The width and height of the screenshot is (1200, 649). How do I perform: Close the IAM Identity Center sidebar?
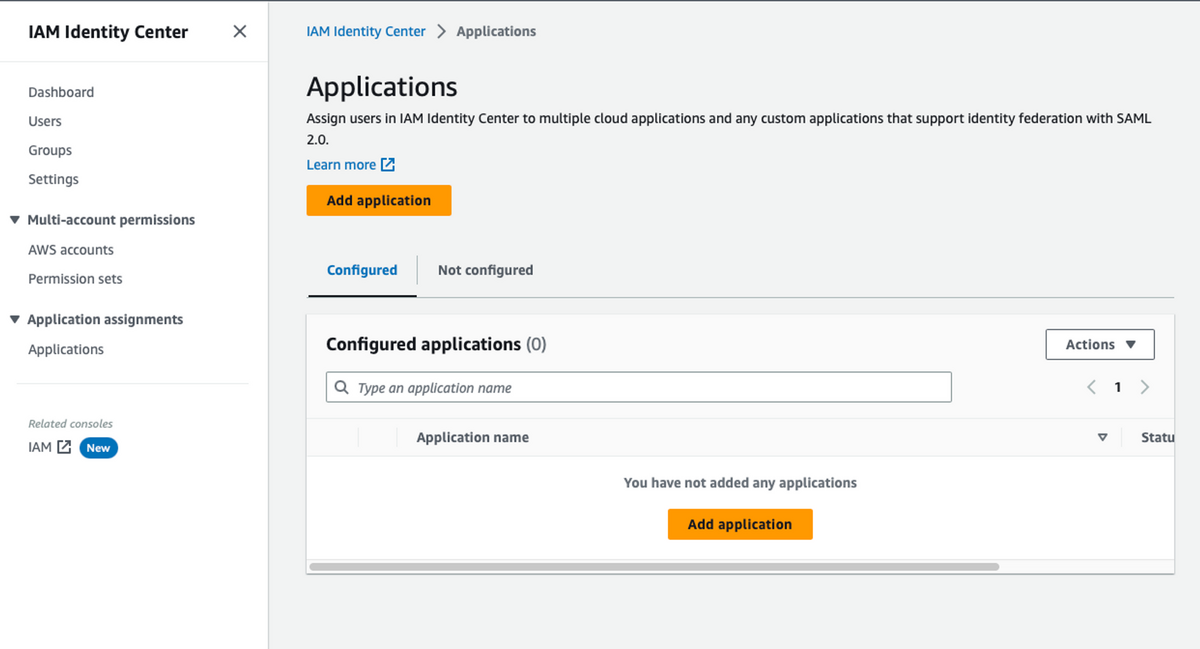(240, 31)
